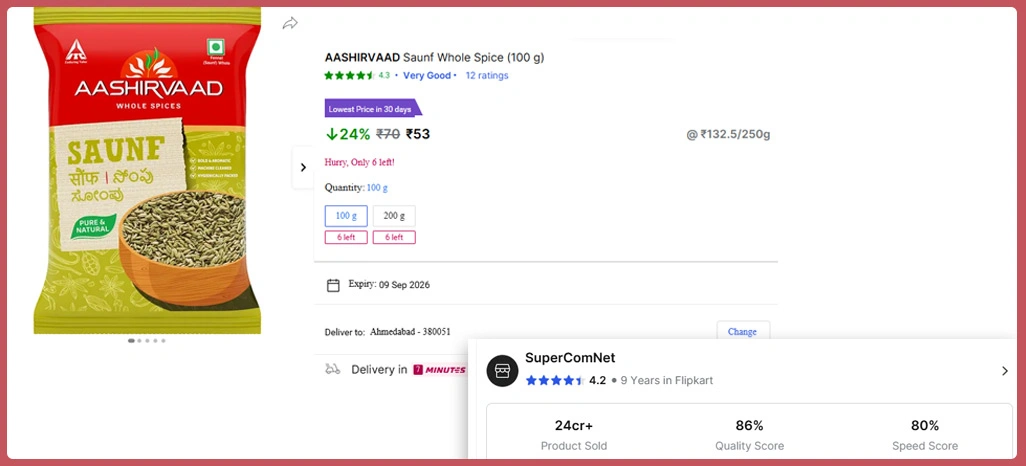
Task: Select the 24cr+ Product Sold stat
Action: point(573,434)
